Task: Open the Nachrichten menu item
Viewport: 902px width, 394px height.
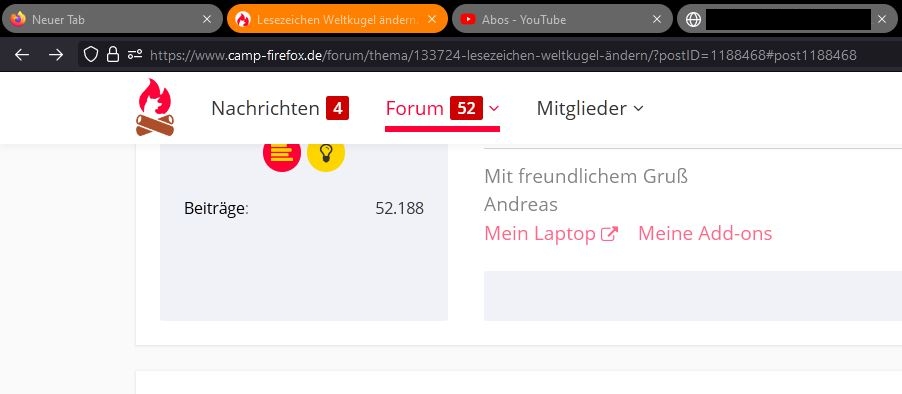Action: pos(280,108)
